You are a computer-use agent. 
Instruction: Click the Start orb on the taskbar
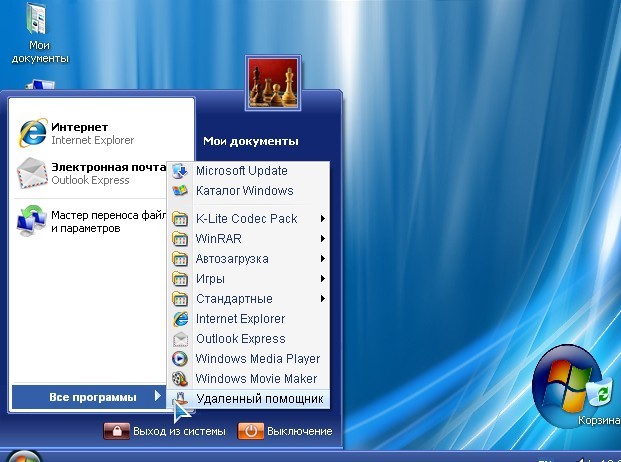tap(24, 456)
